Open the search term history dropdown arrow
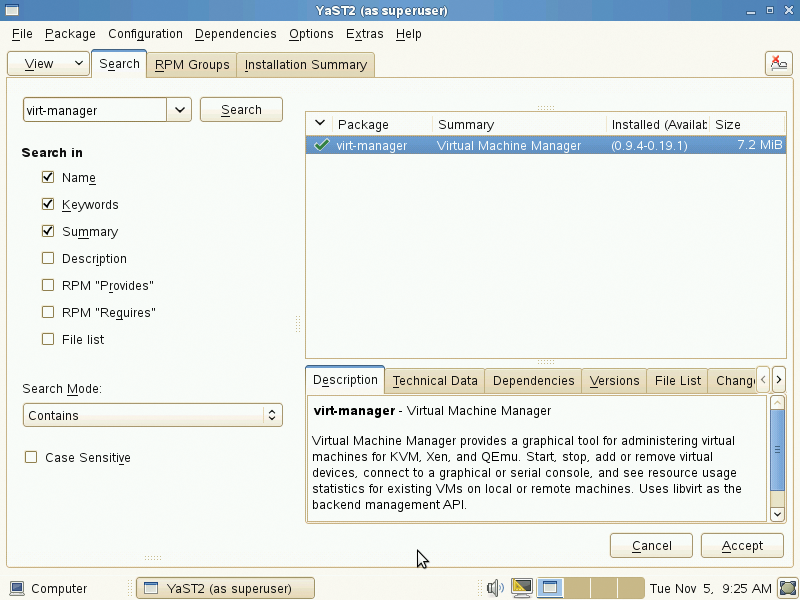Image resolution: width=800 pixels, height=600 pixels. click(180, 110)
